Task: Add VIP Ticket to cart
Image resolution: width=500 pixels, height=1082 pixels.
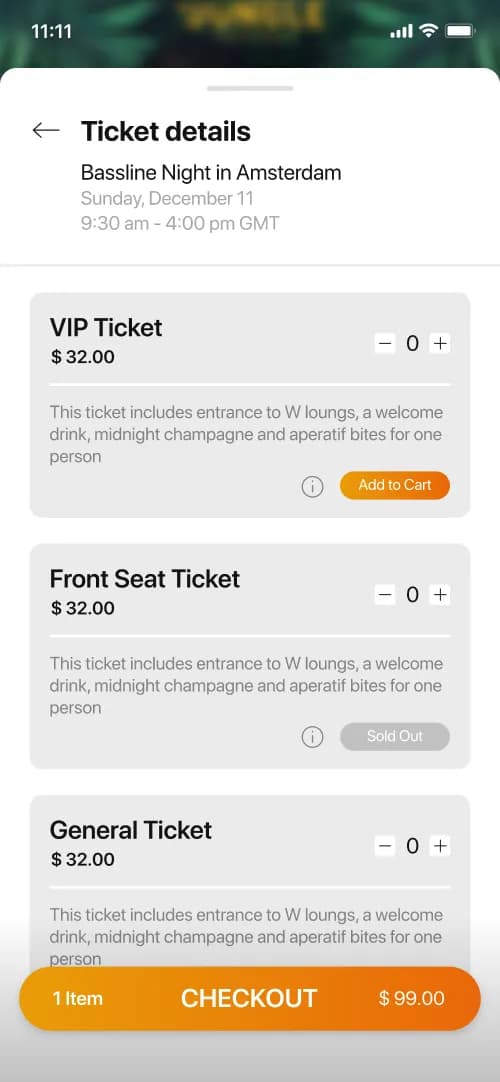Action: coord(394,485)
